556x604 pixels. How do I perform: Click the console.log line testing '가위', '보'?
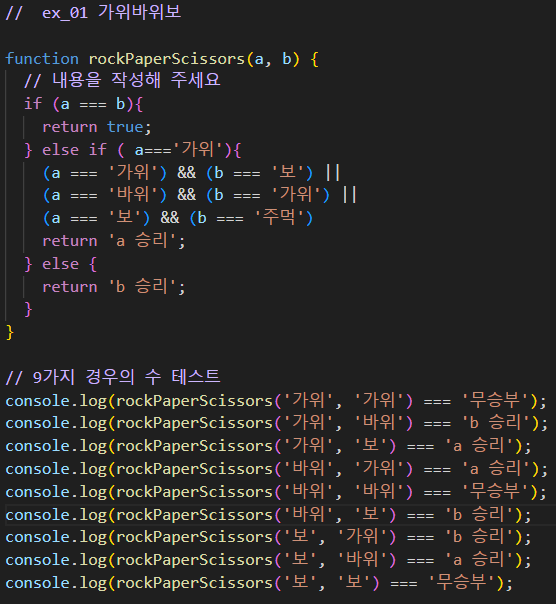pyautogui.click(x=268, y=446)
